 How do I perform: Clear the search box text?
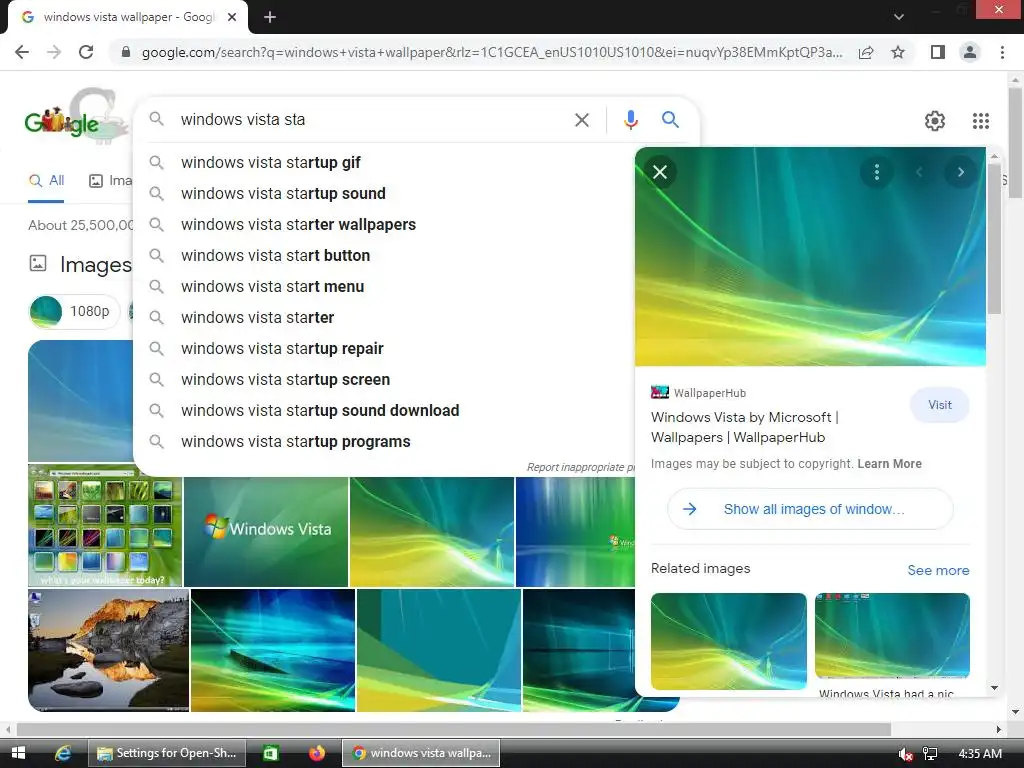[582, 120]
